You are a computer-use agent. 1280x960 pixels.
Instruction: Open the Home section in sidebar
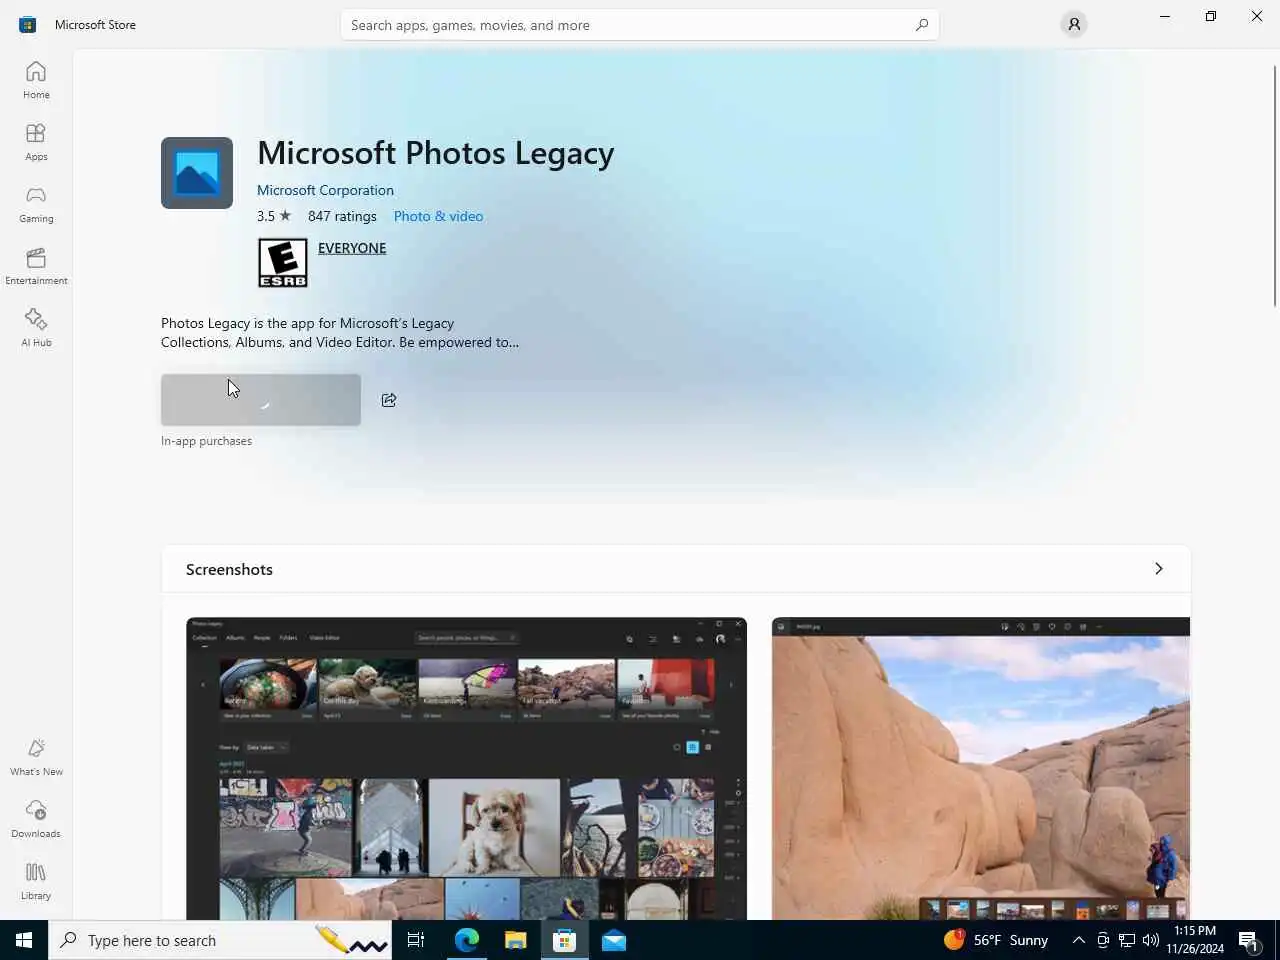pyautogui.click(x=36, y=80)
